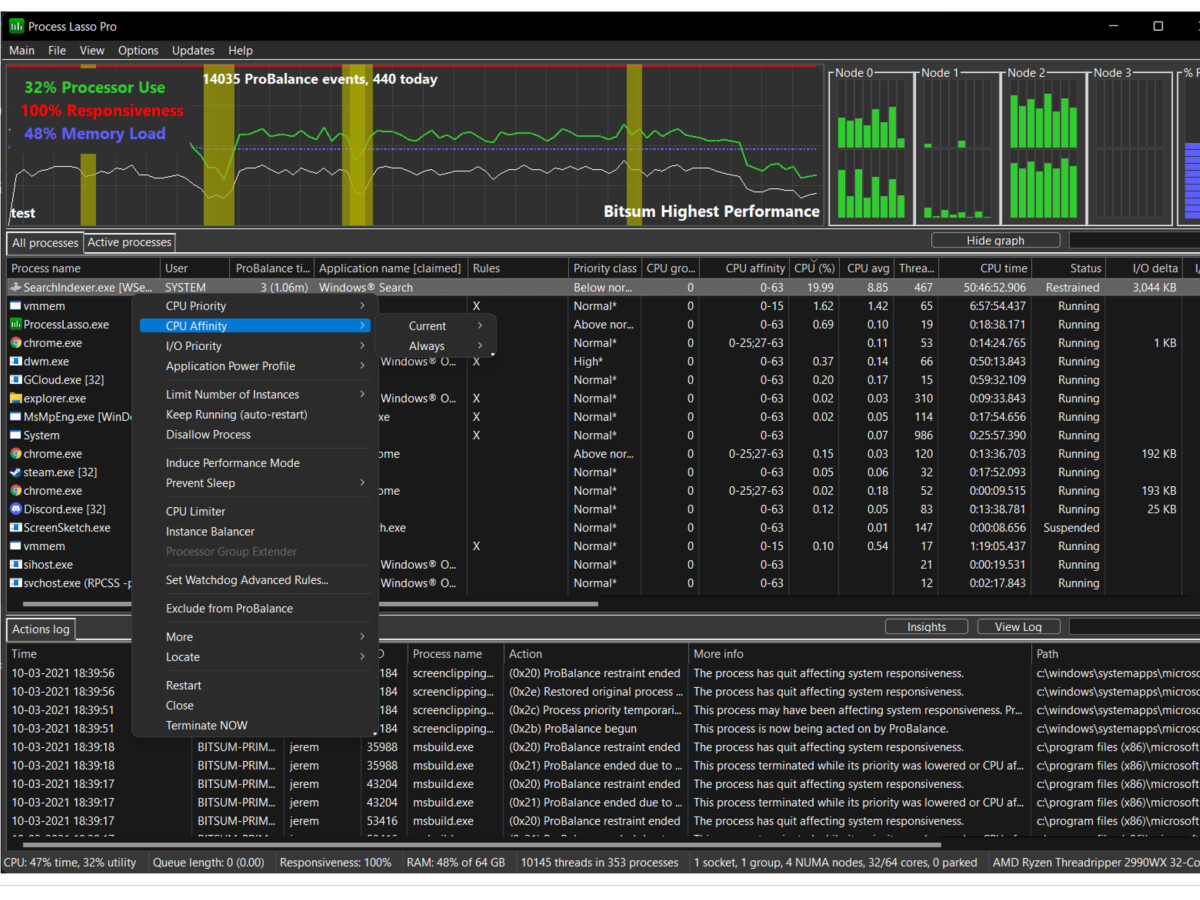Click the dwm.exe process icon
1200x900 pixels.
(15, 362)
